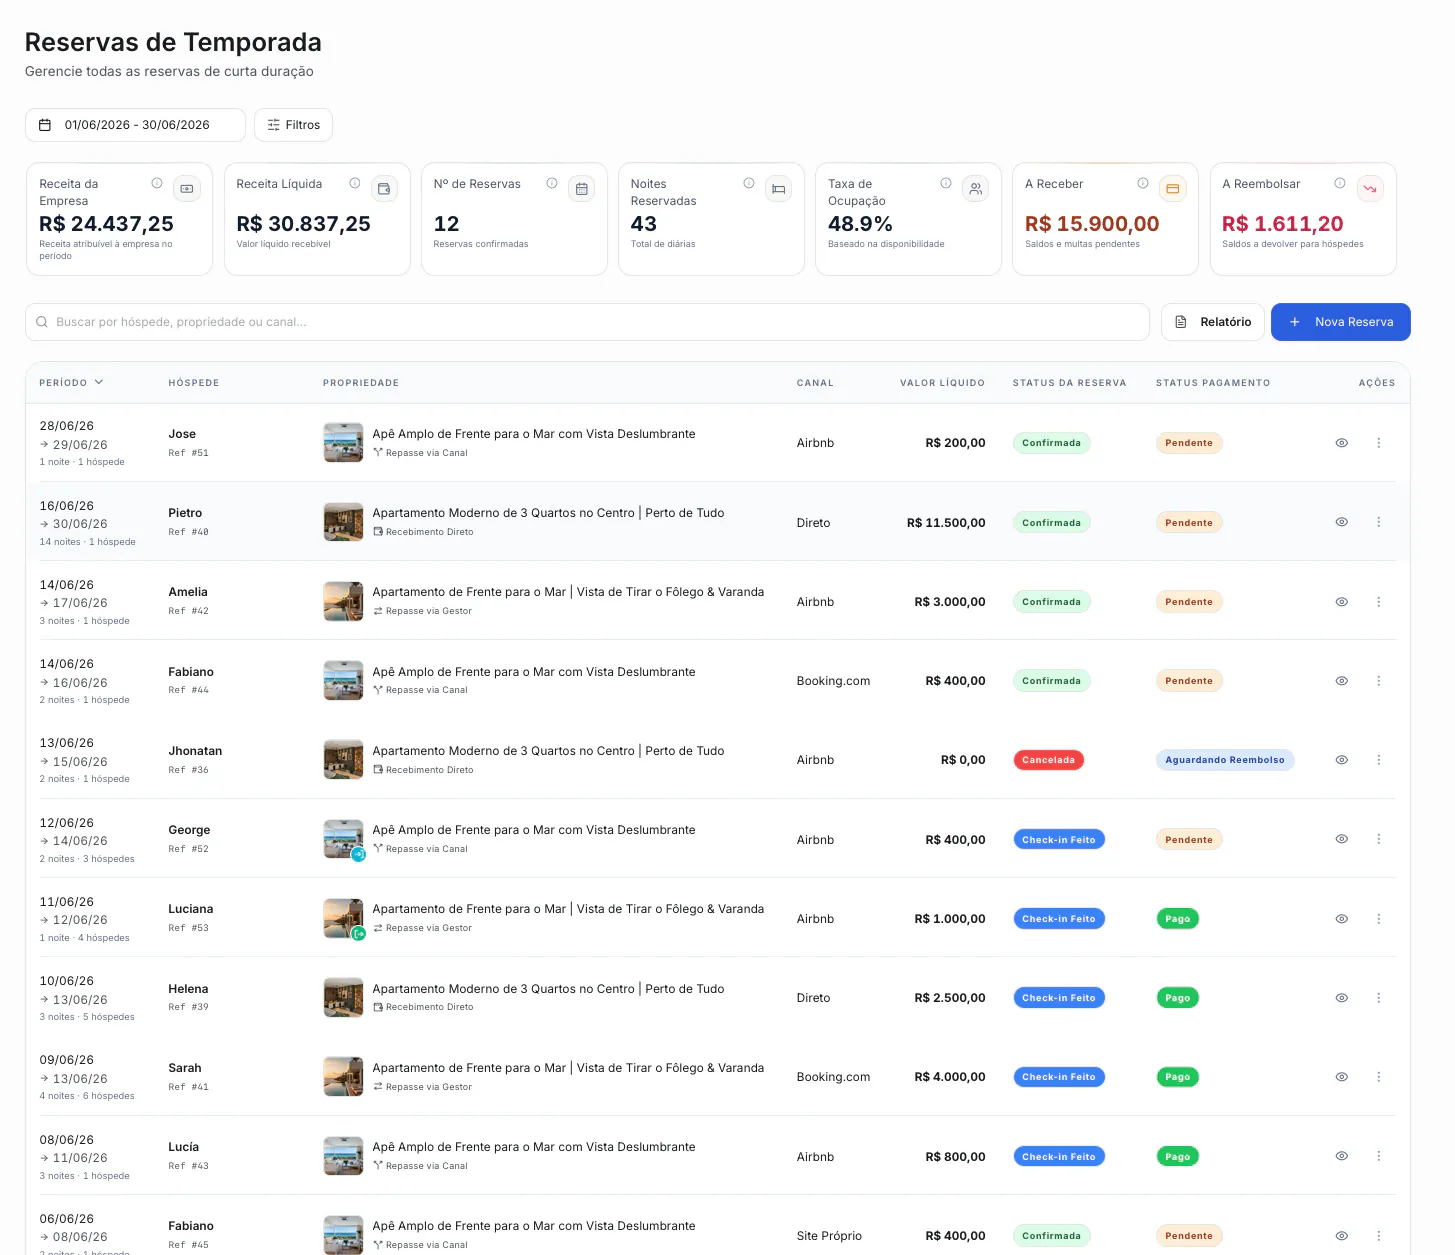The image size is (1455, 1255).
Task: Click the Status Pagamento column header
Action: coord(1213,383)
